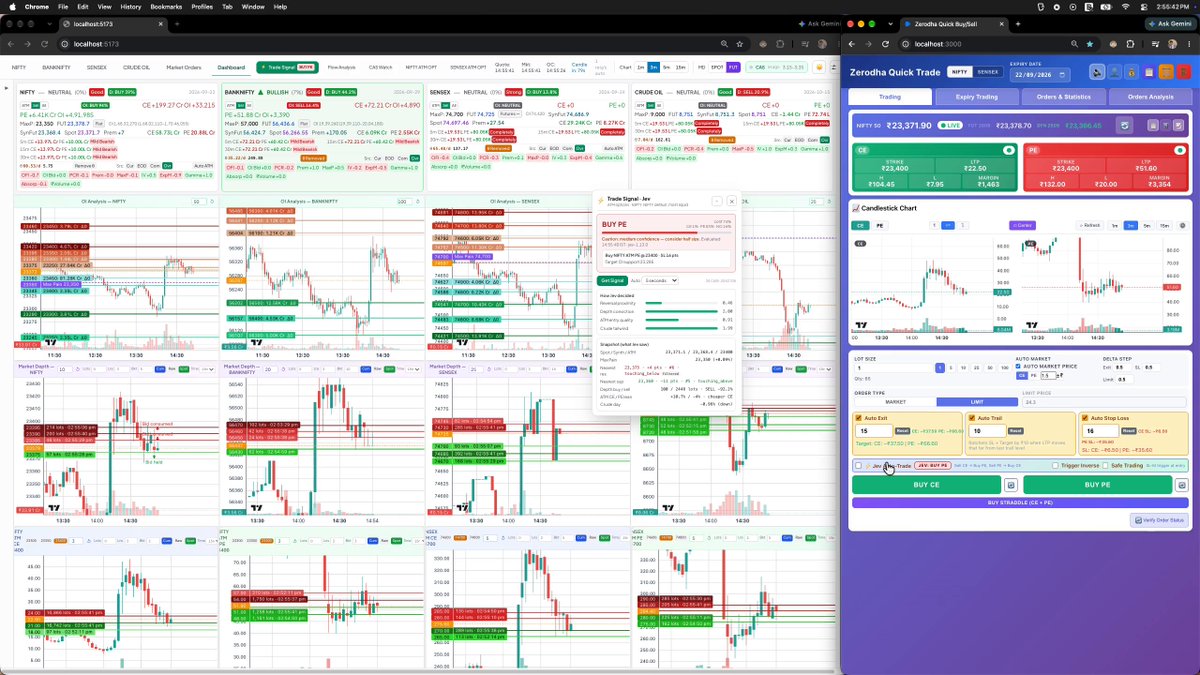Click the Trade Signal button in dashboard toolbar

(x=288, y=67)
